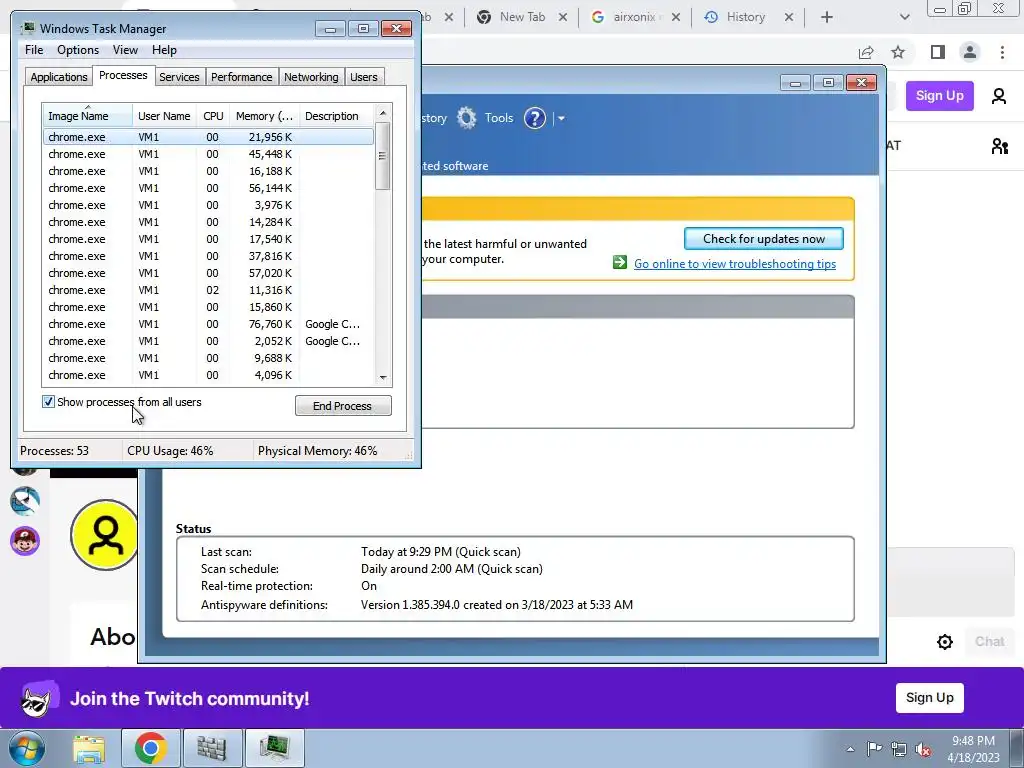Click the muted volume tray icon

[x=923, y=749]
